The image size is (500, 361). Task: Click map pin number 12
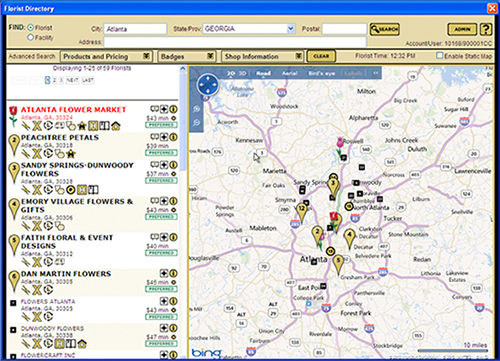point(302,212)
